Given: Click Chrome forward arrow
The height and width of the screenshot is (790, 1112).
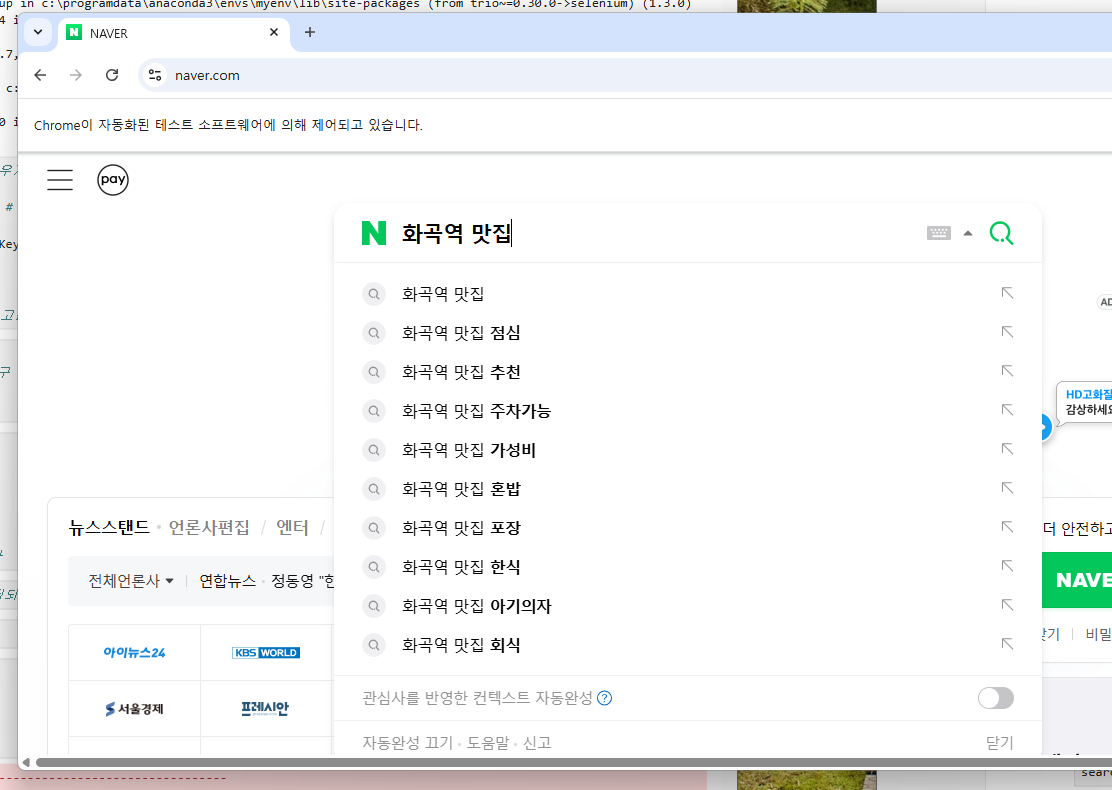Looking at the screenshot, I should (76, 75).
